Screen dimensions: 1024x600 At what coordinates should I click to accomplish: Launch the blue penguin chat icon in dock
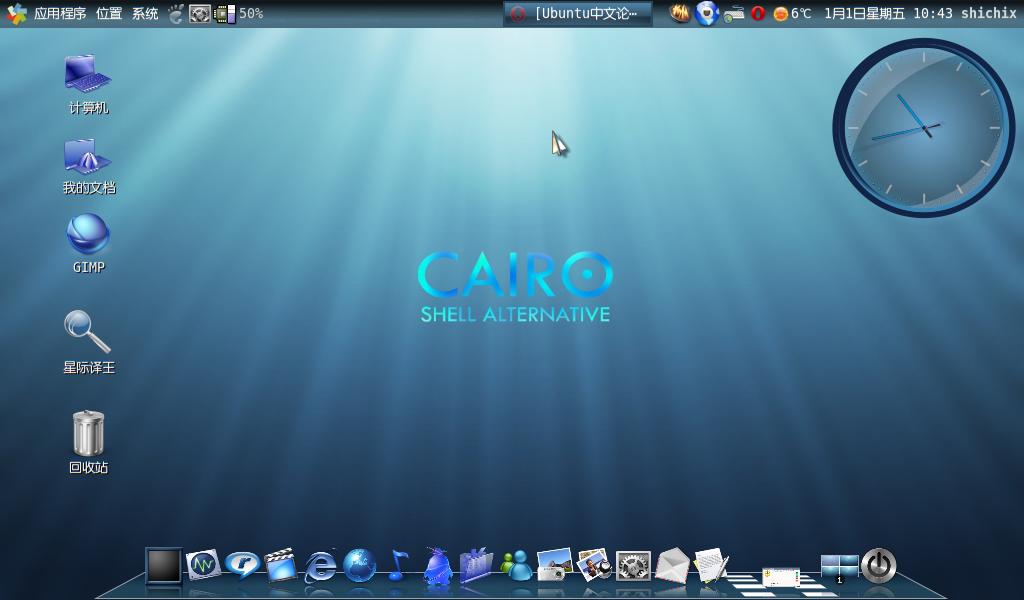coord(438,565)
